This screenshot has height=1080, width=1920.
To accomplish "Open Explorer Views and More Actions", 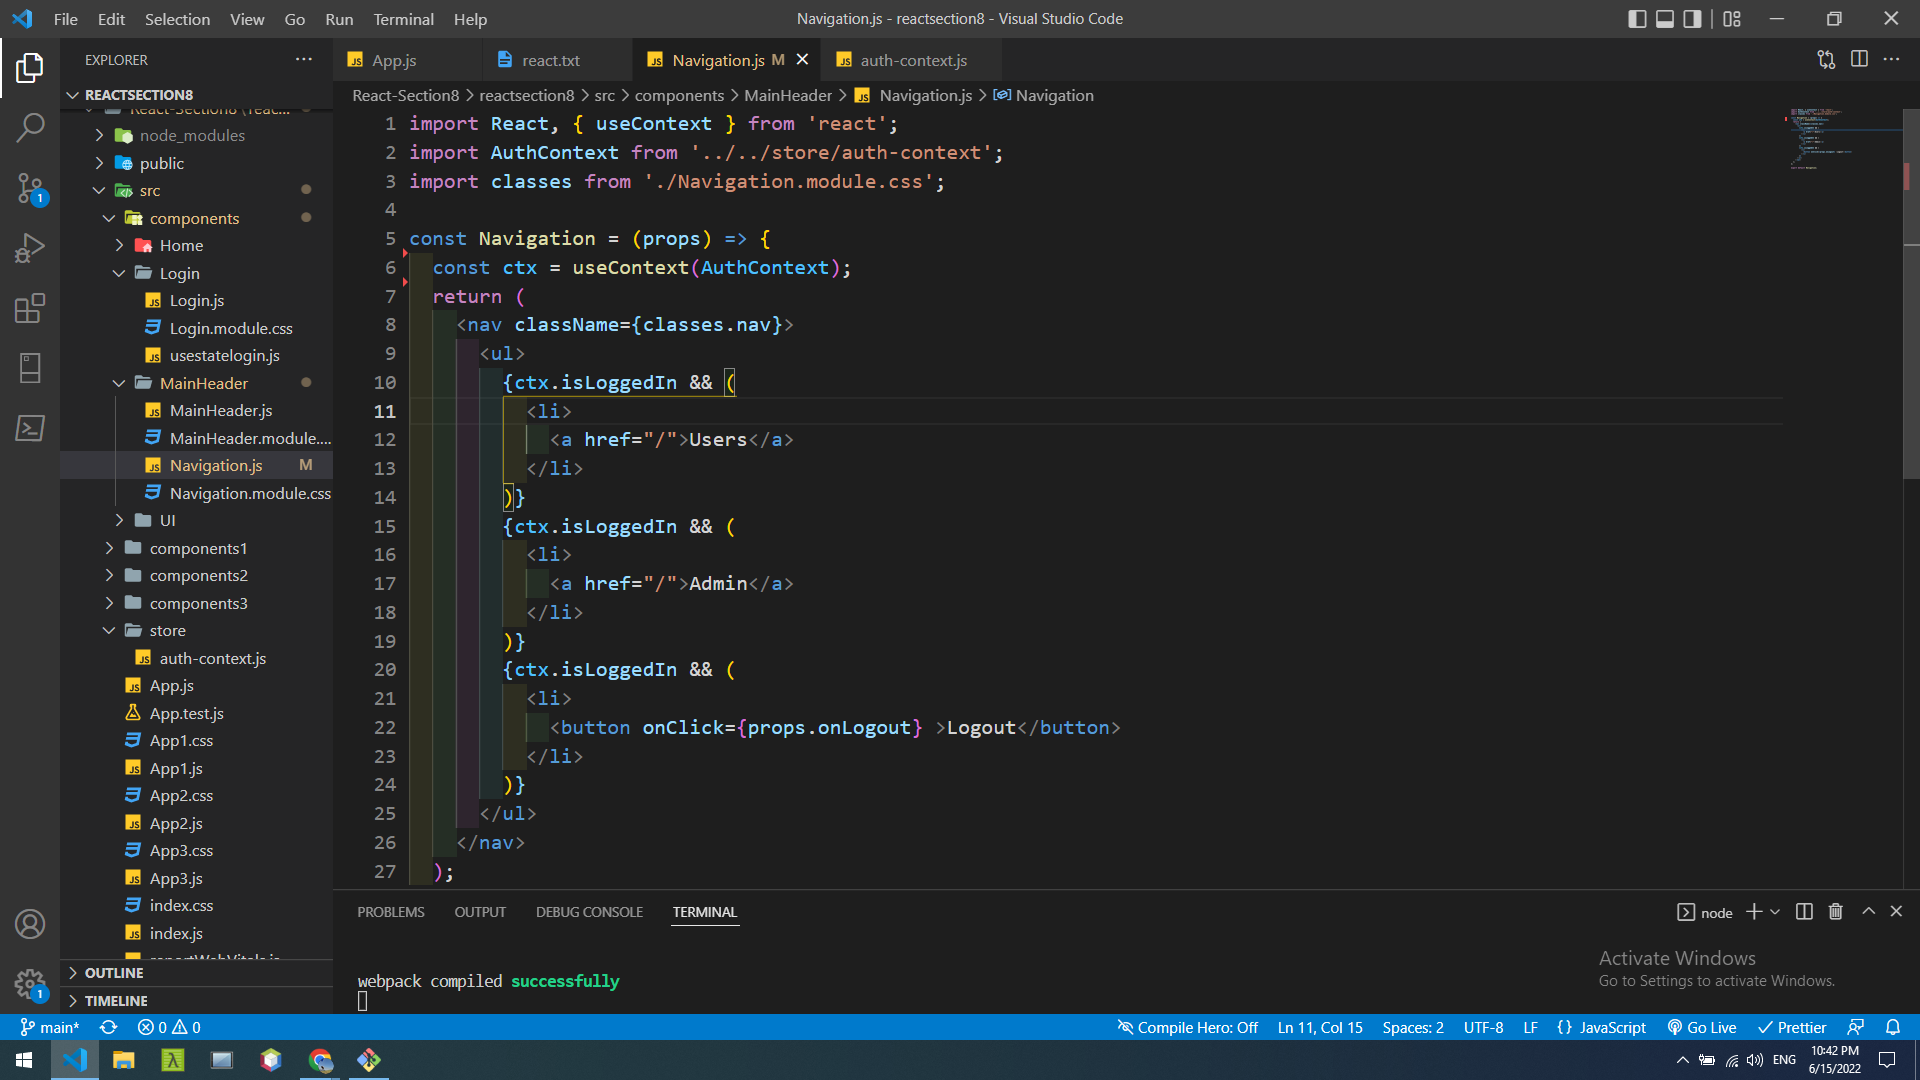I will pos(304,60).
